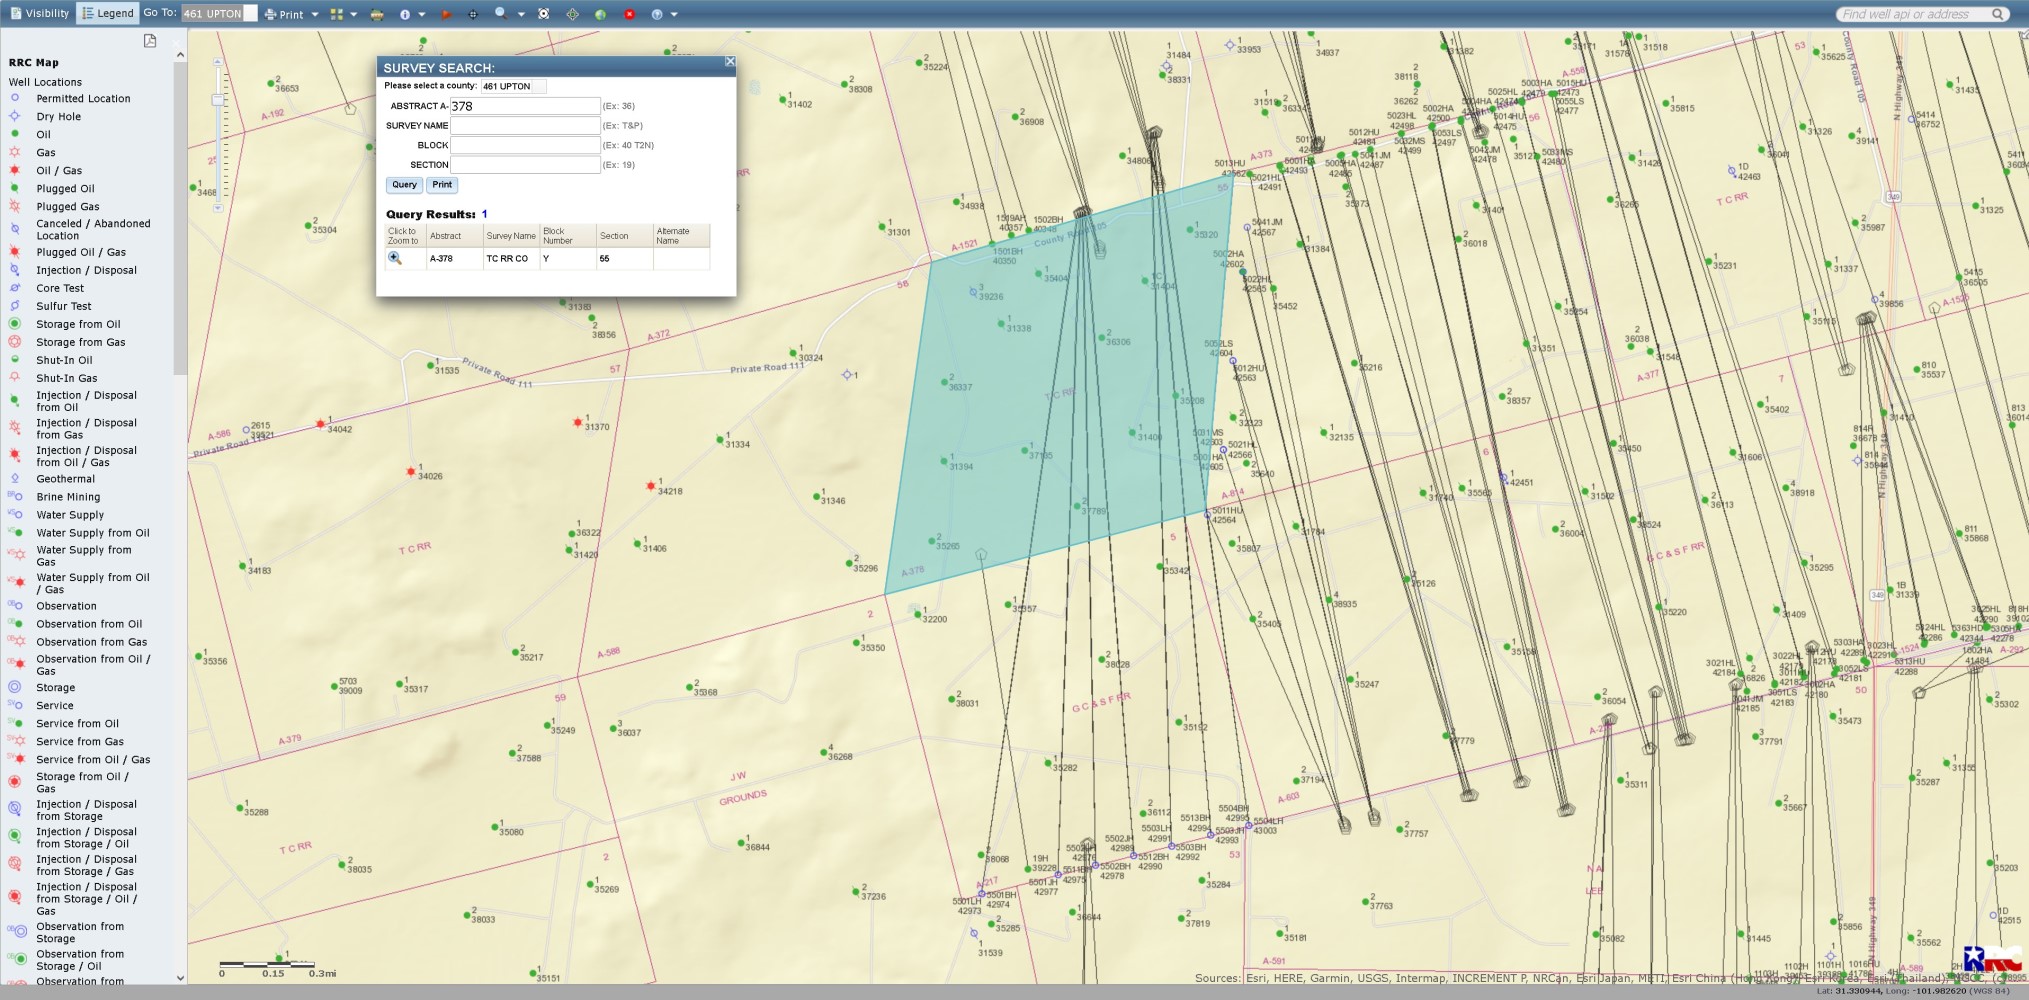
Task: Click the Query button
Action: point(404,185)
